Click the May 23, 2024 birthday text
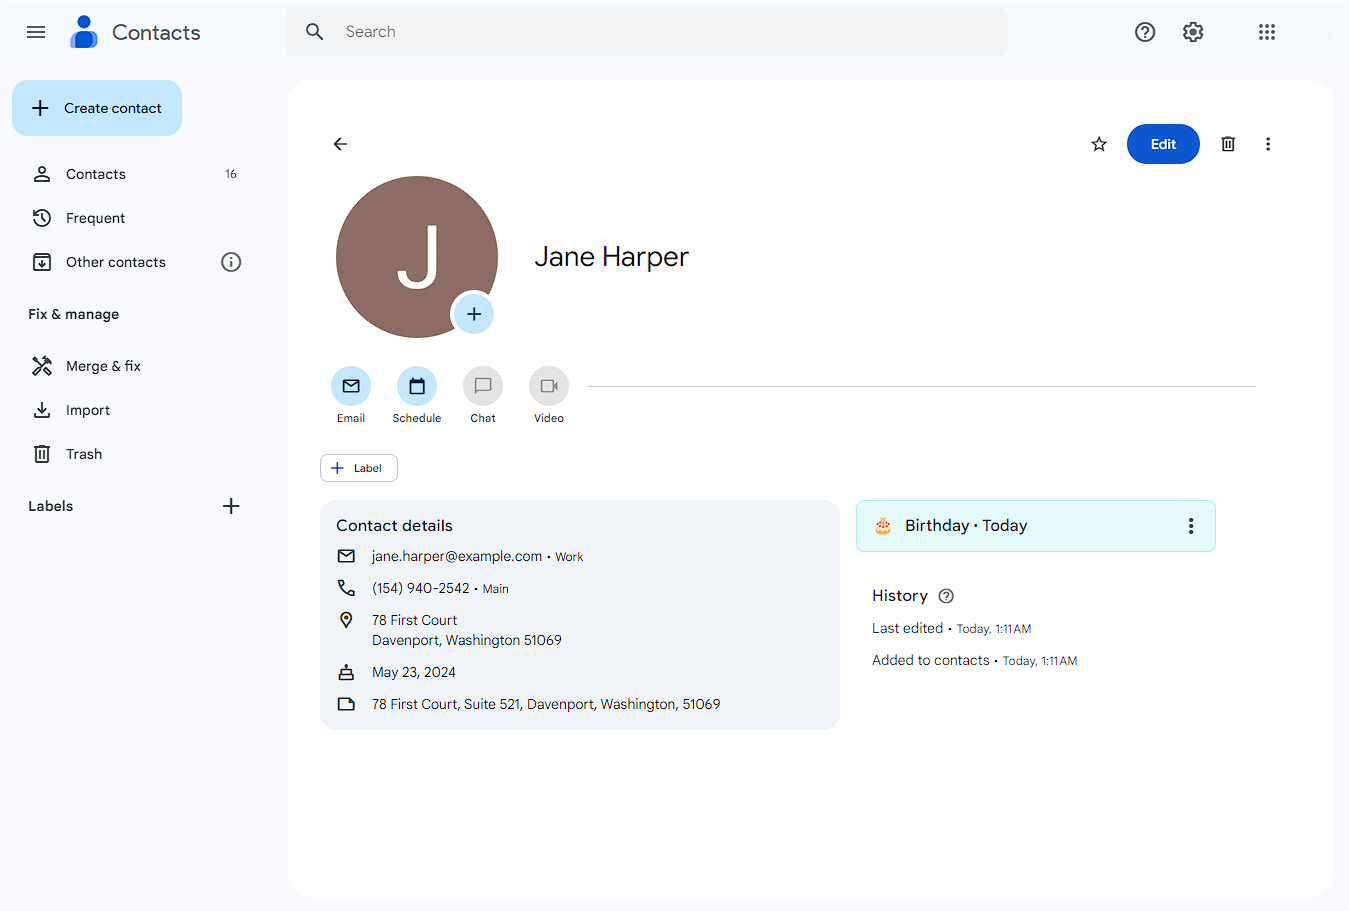Screen dimensions: 1349x911 point(414,672)
